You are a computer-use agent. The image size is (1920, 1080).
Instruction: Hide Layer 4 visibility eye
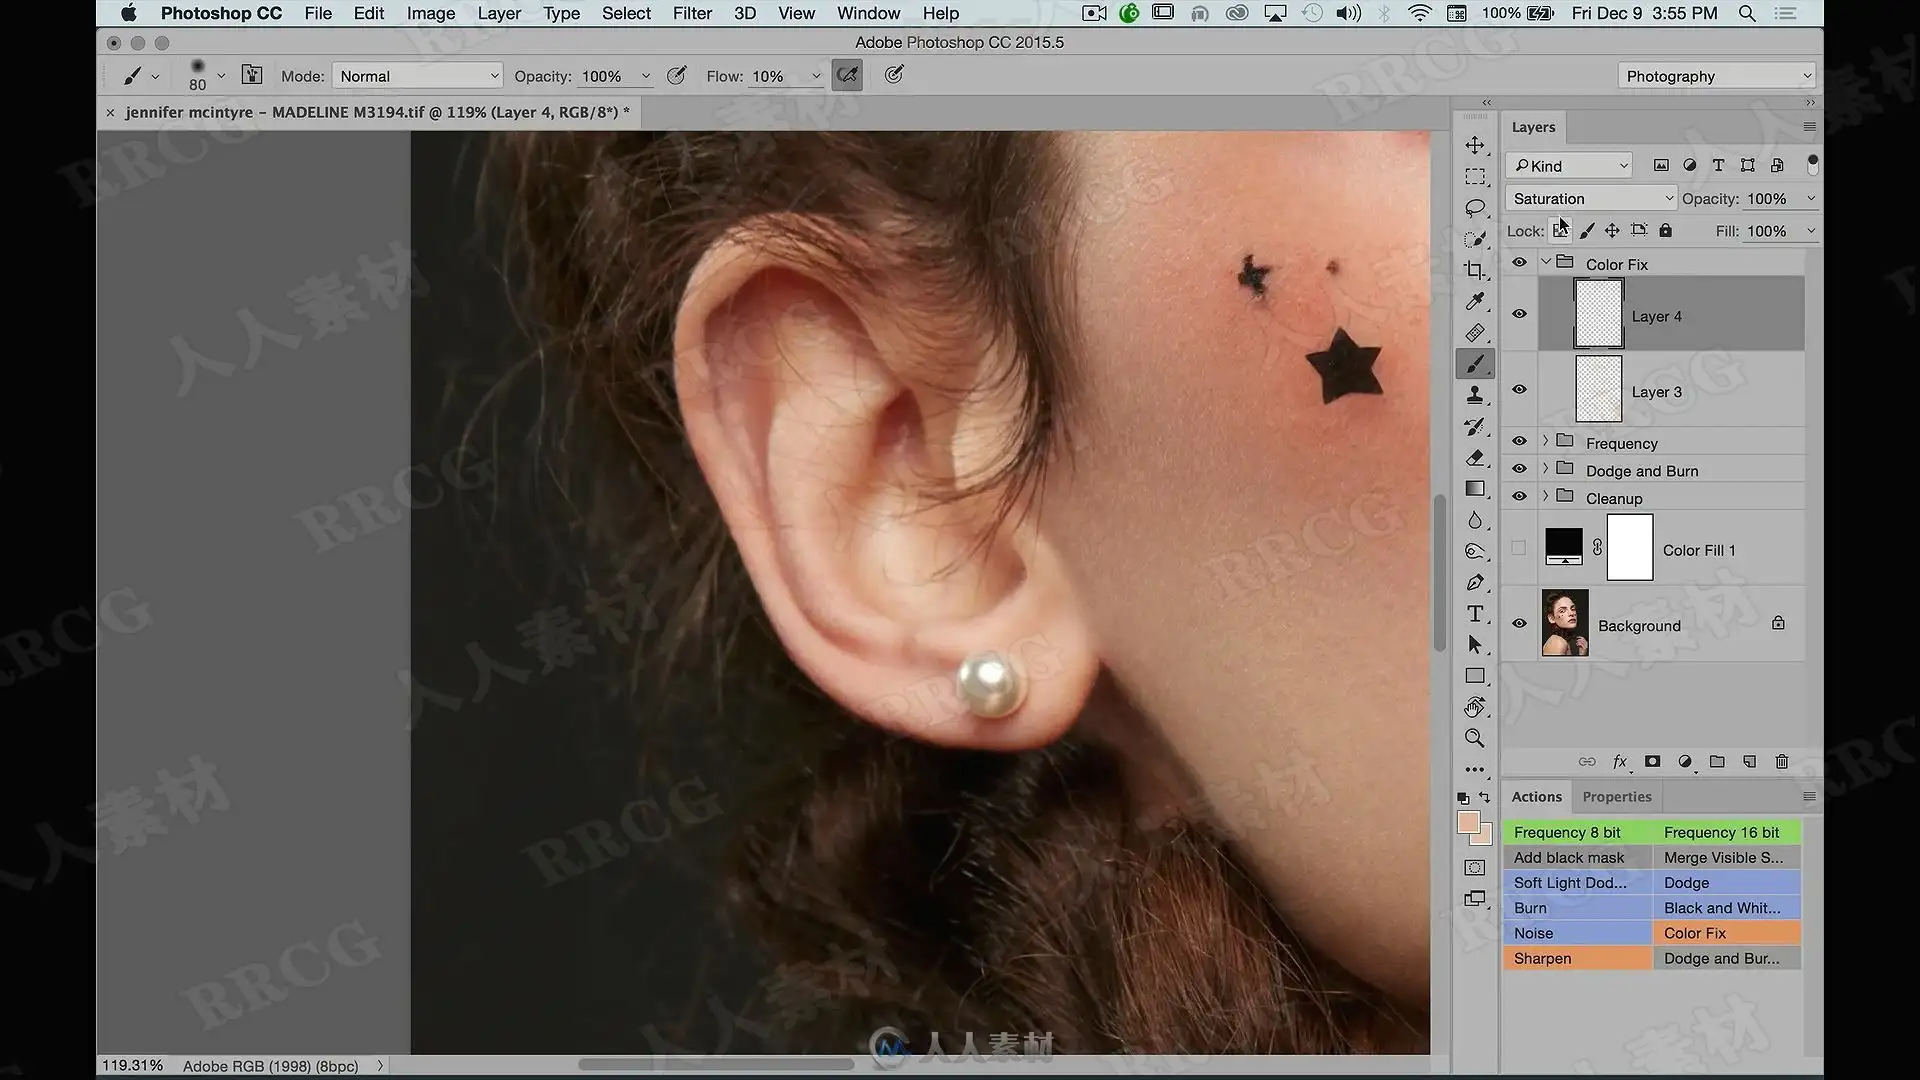[x=1519, y=314]
